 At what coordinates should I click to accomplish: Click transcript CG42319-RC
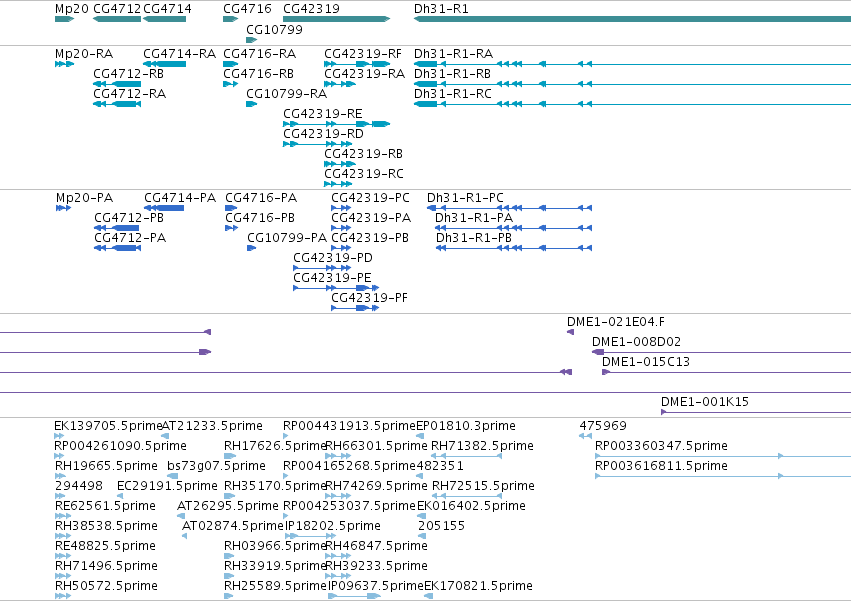point(364,174)
